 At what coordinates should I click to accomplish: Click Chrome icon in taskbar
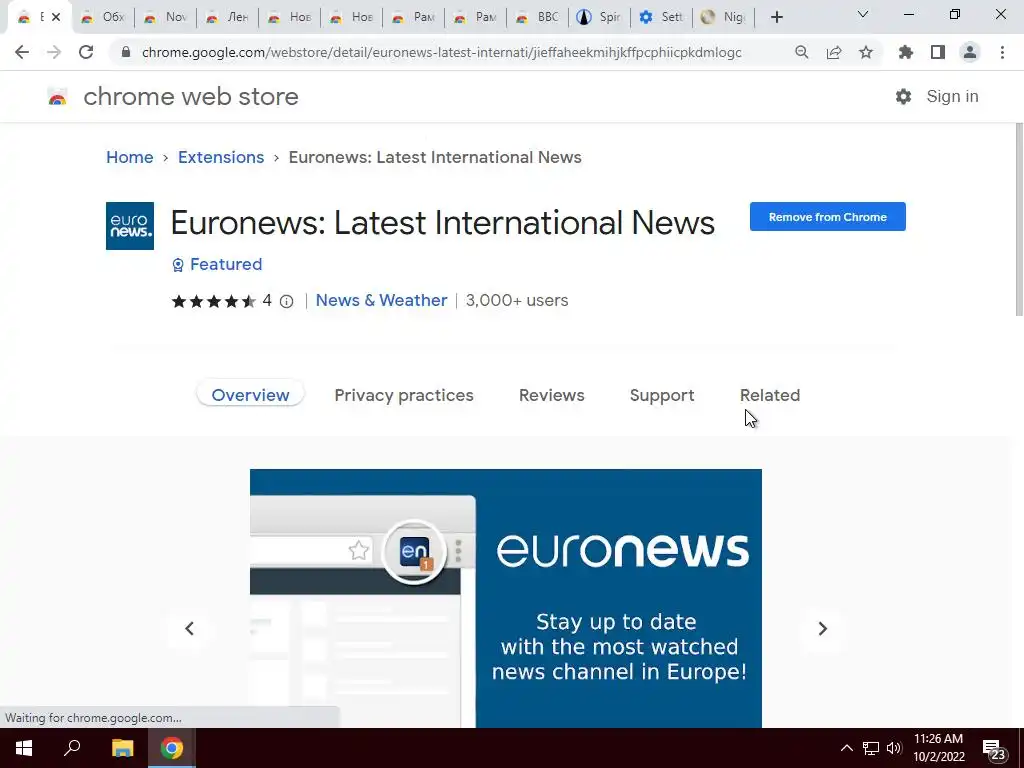tap(172, 748)
